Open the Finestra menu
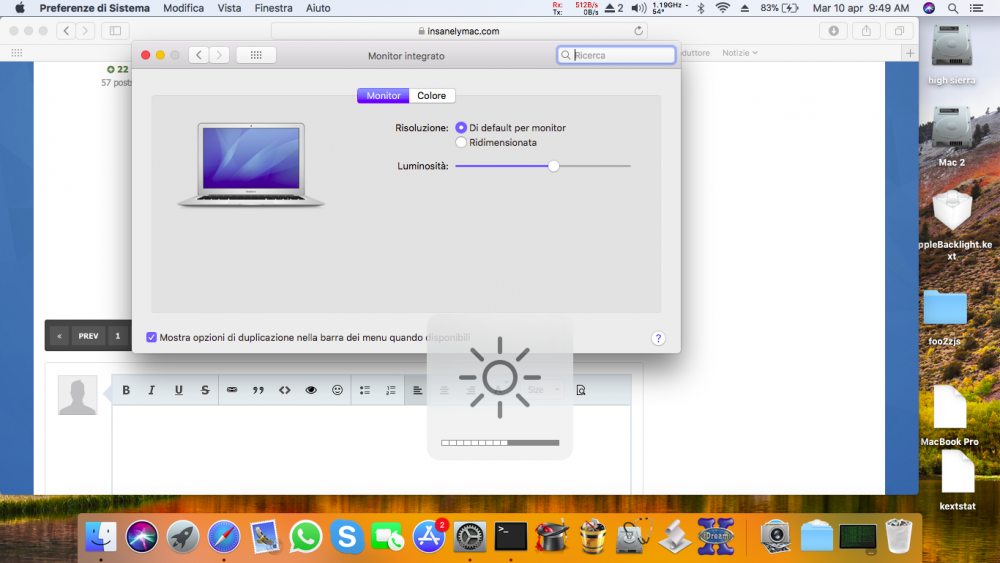 [273, 8]
